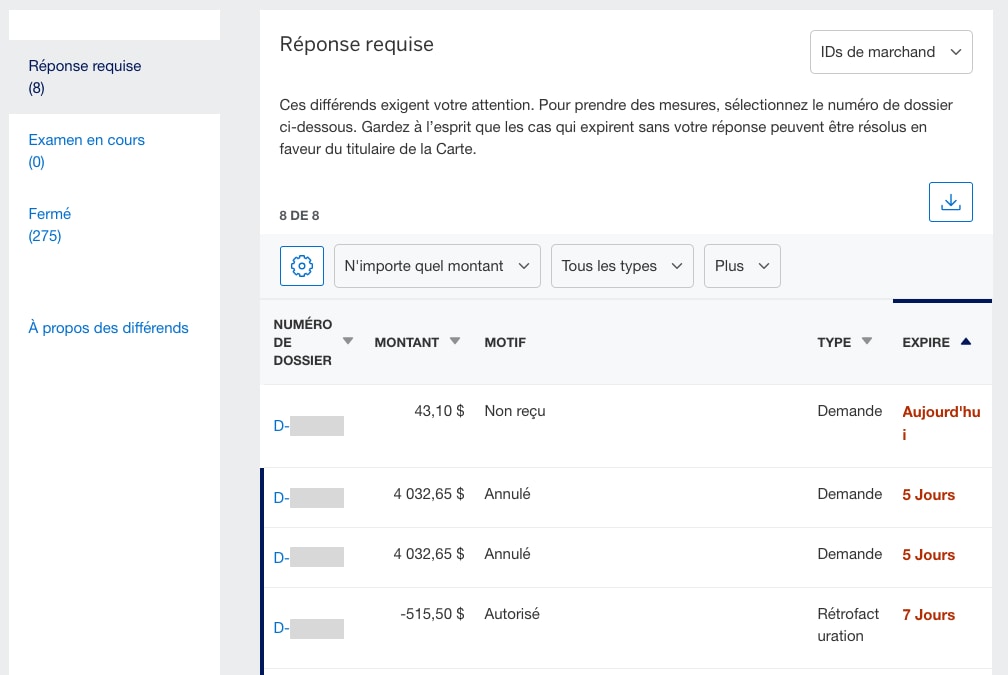Screen dimensions: 1008x675
Task: Reverse sort order on the EXPIRE column
Action: pyautogui.click(x=965, y=341)
